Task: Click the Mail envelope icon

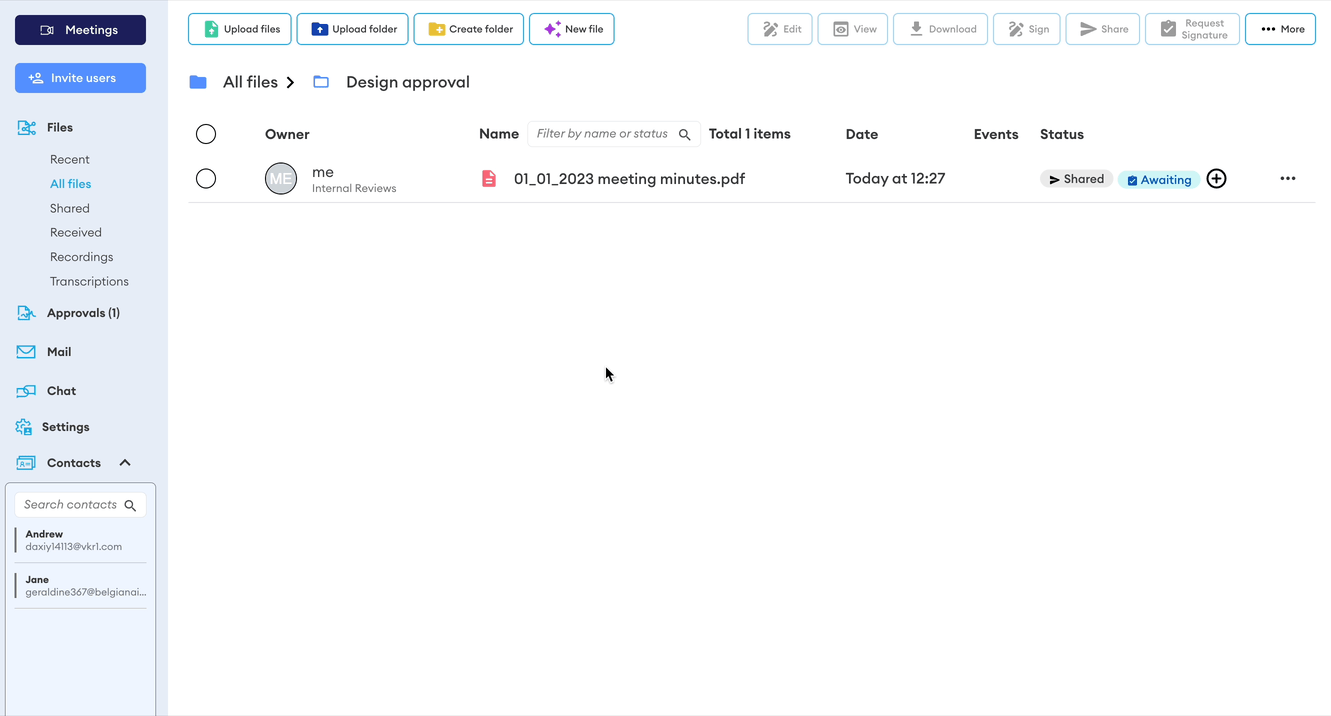Action: point(26,352)
